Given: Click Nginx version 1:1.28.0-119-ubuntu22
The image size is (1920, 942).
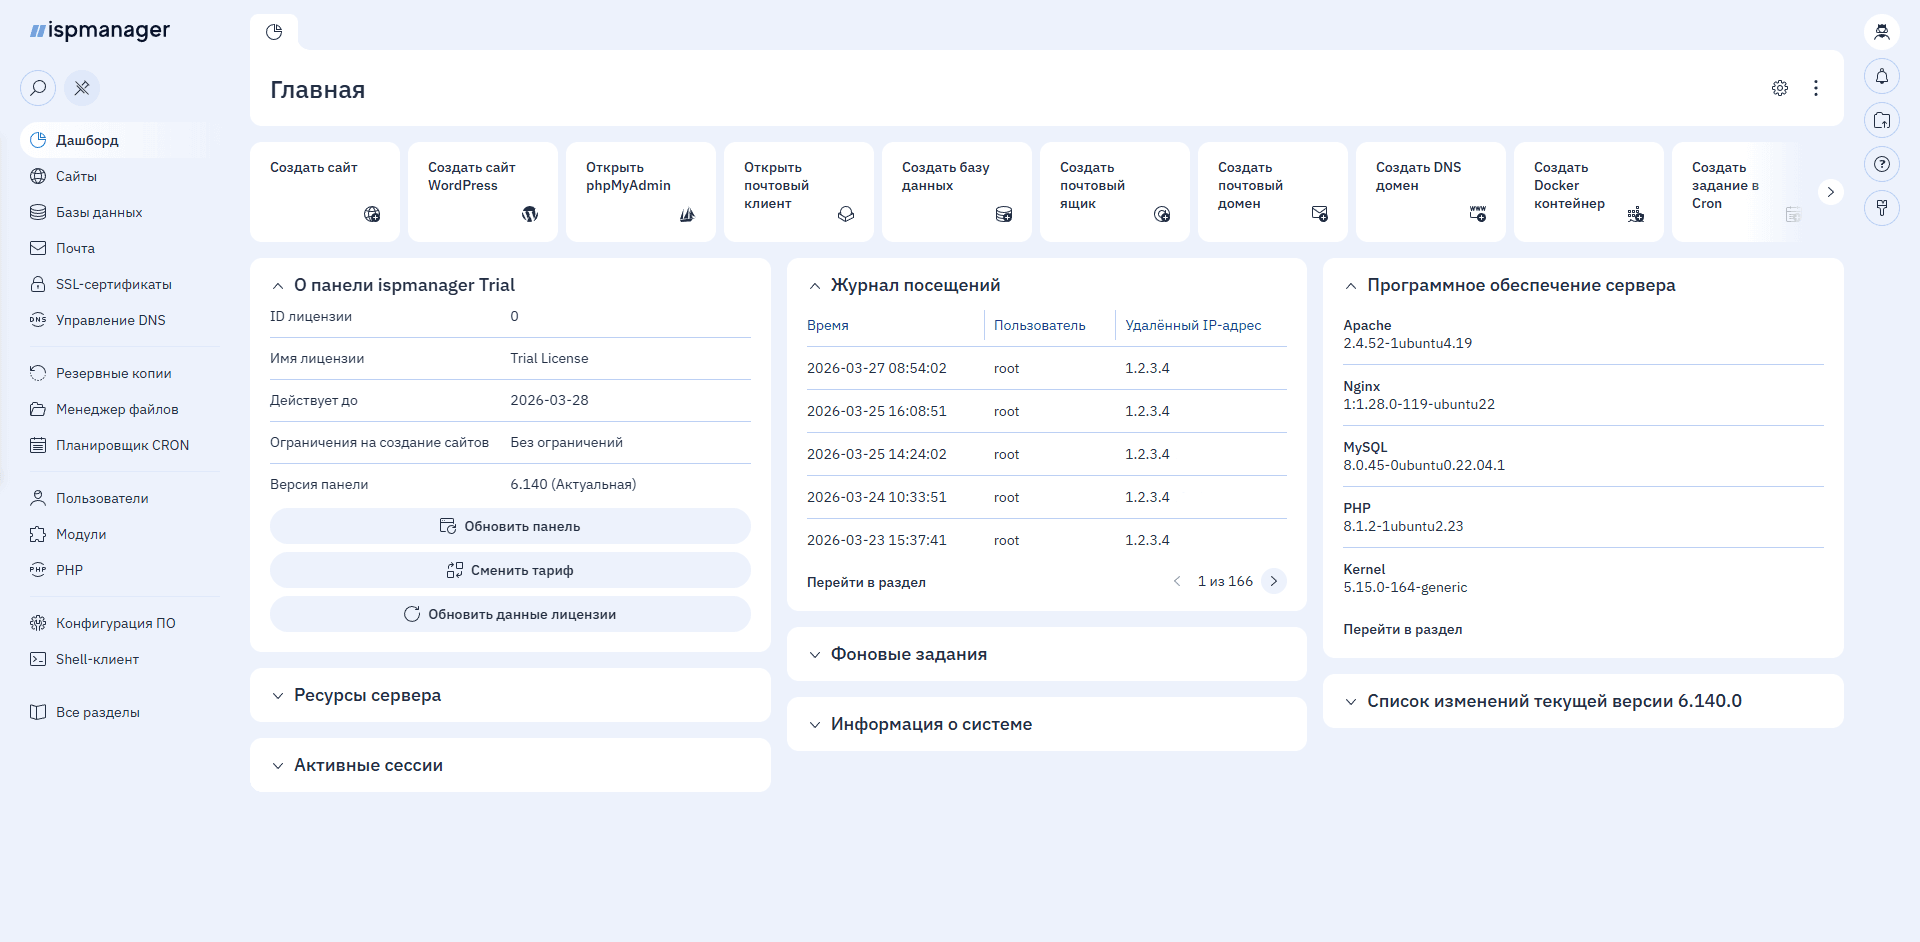Looking at the screenshot, I should click(1419, 404).
